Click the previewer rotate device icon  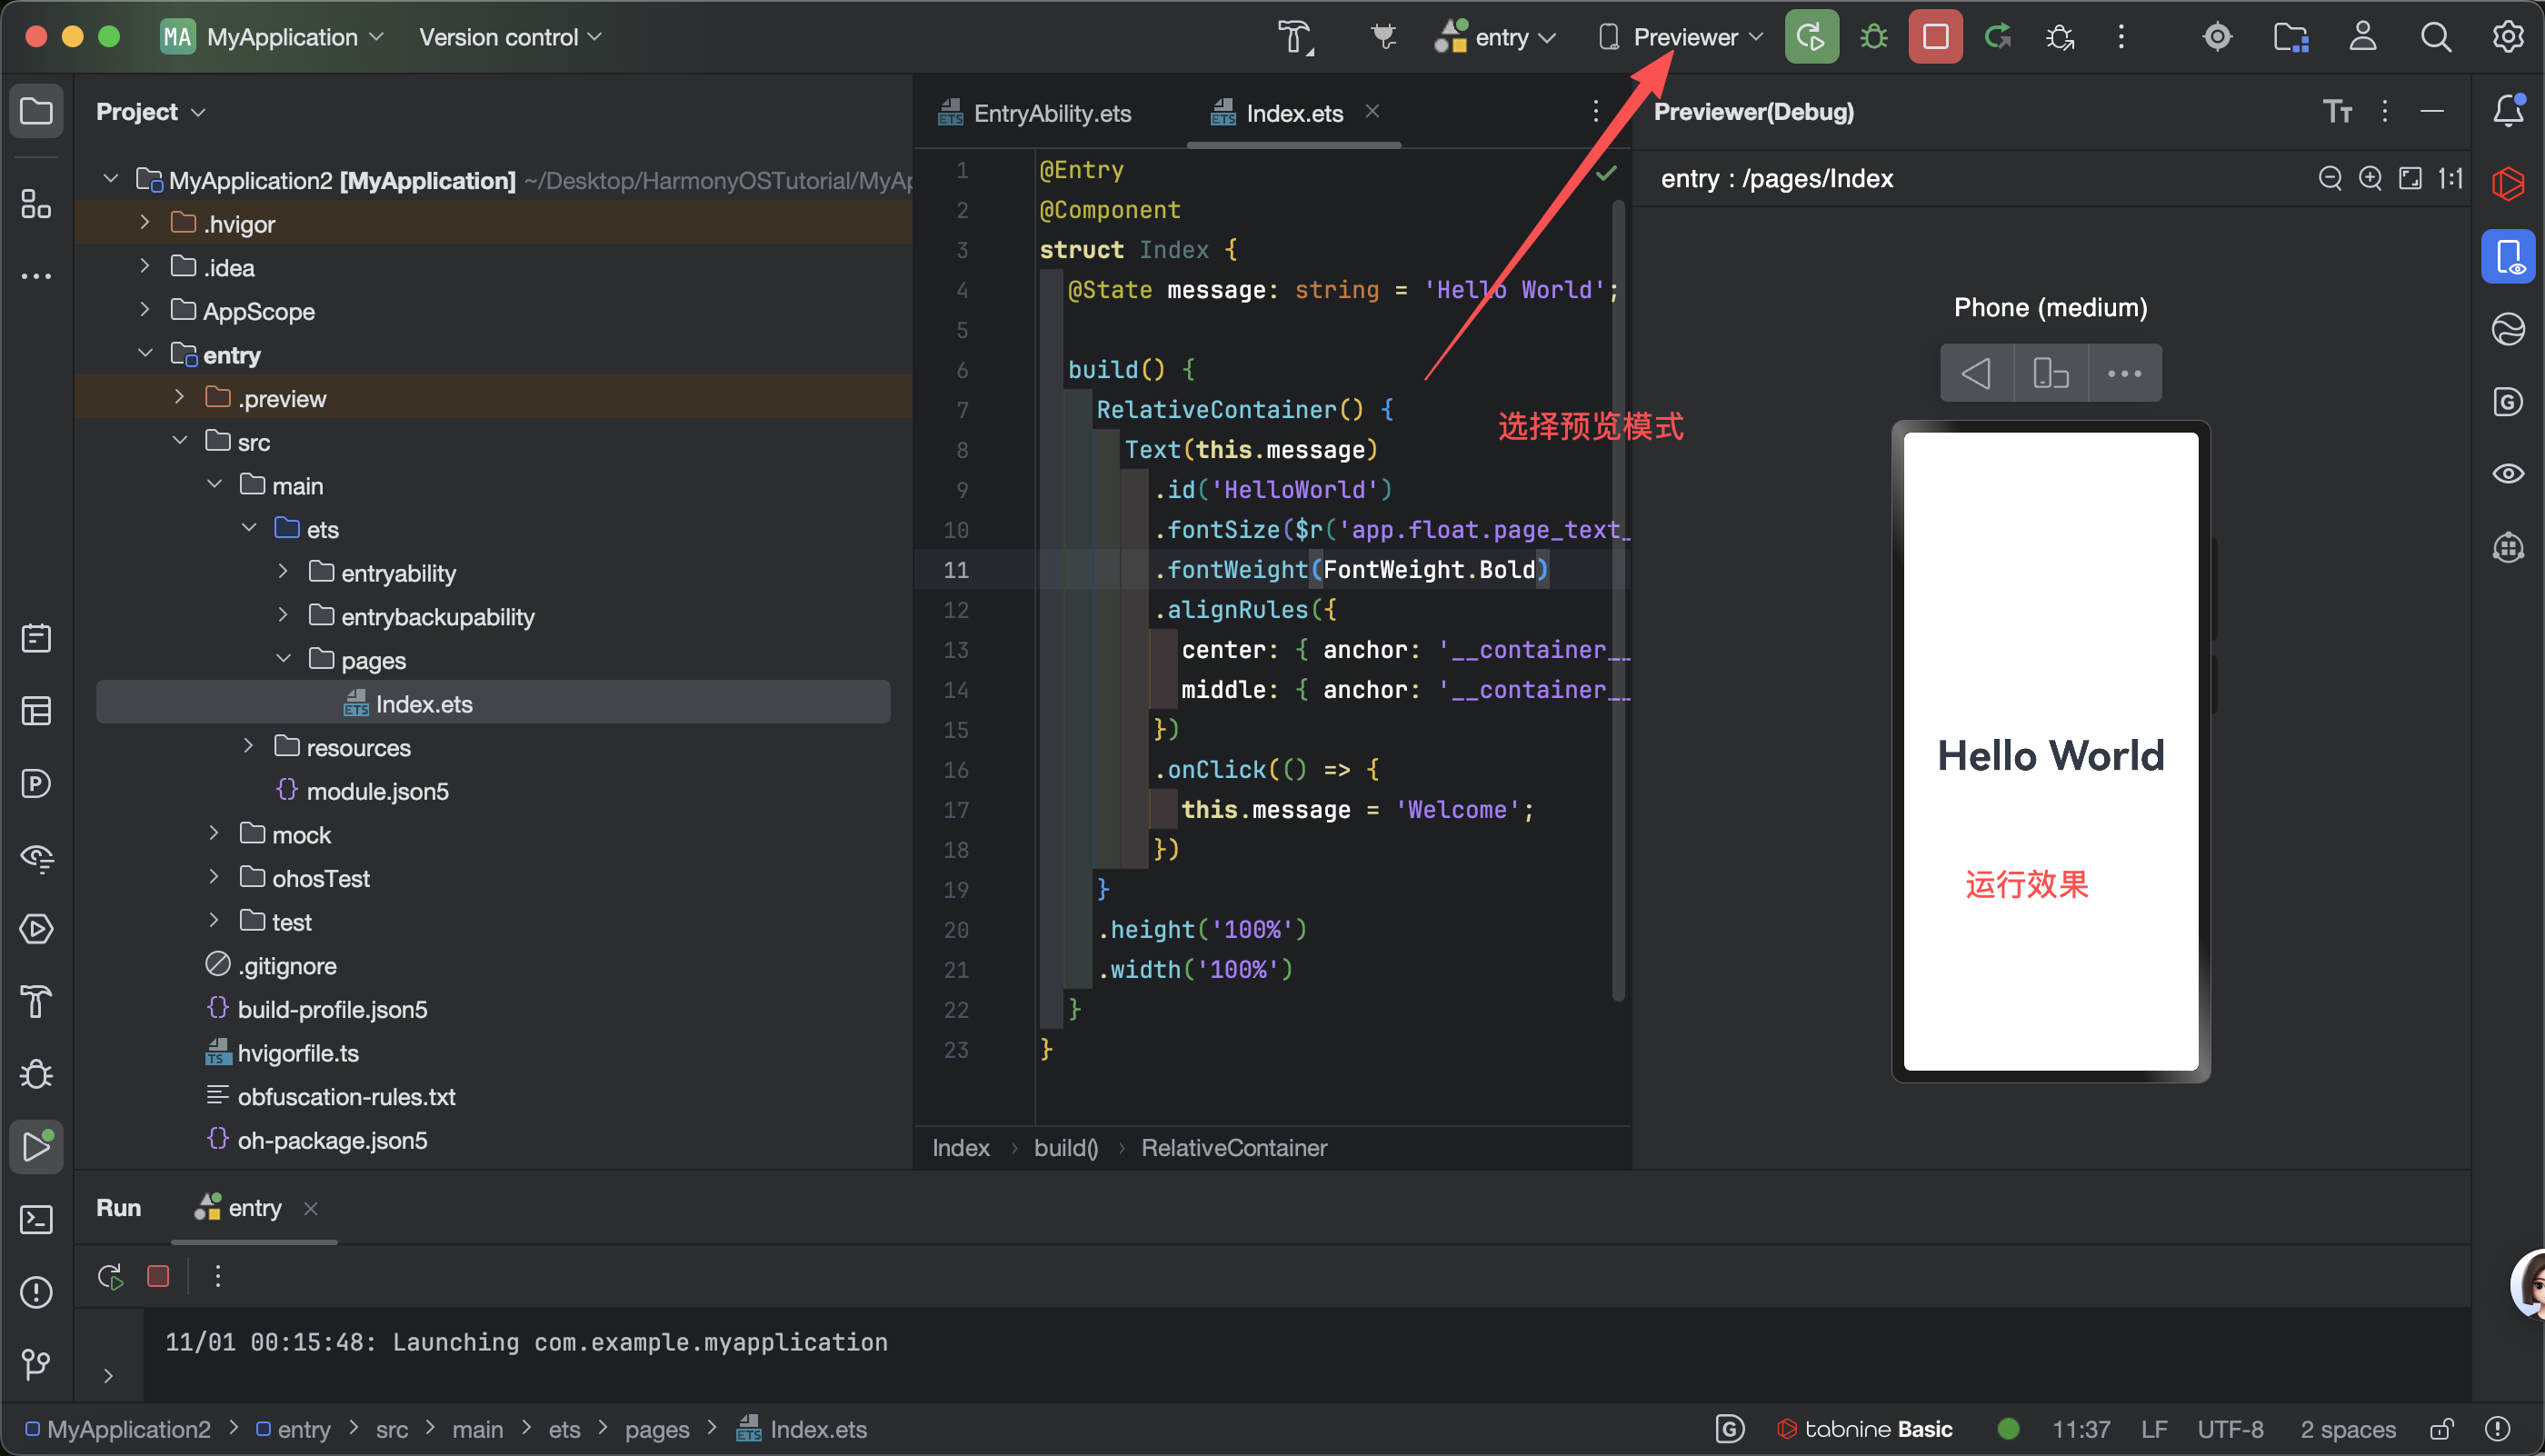coord(2050,374)
